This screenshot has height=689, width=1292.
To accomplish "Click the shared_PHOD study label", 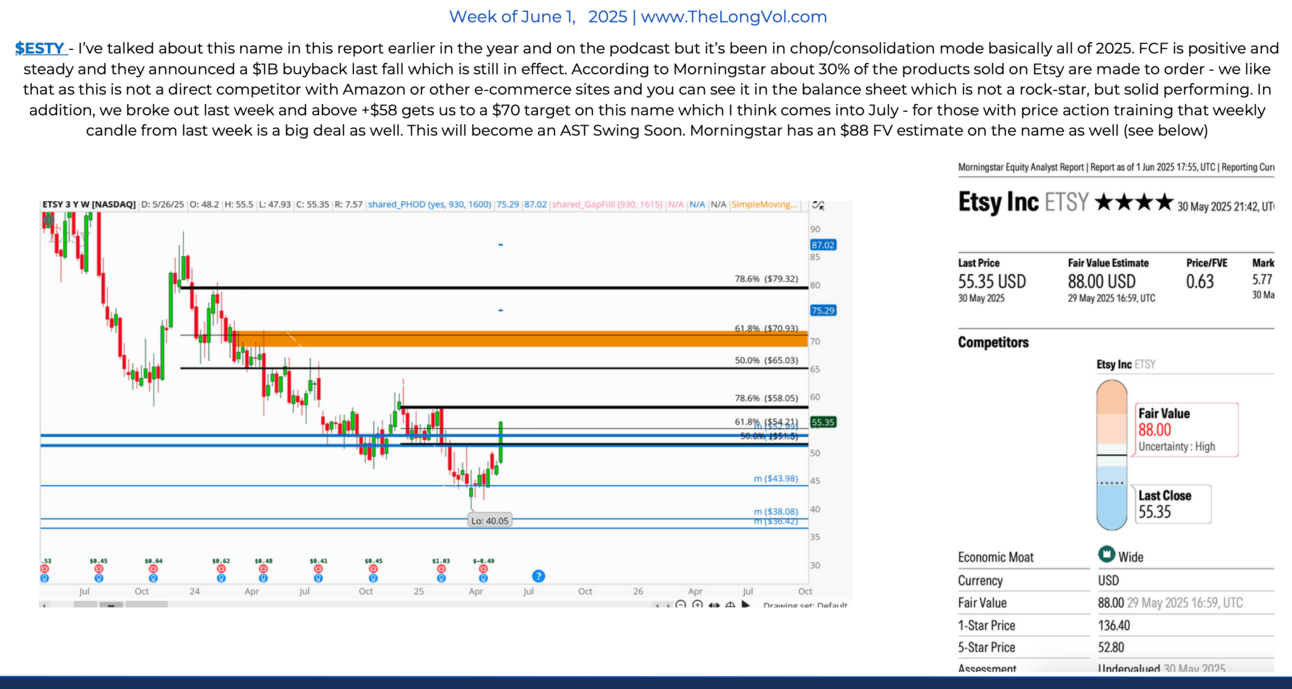I will point(429,204).
